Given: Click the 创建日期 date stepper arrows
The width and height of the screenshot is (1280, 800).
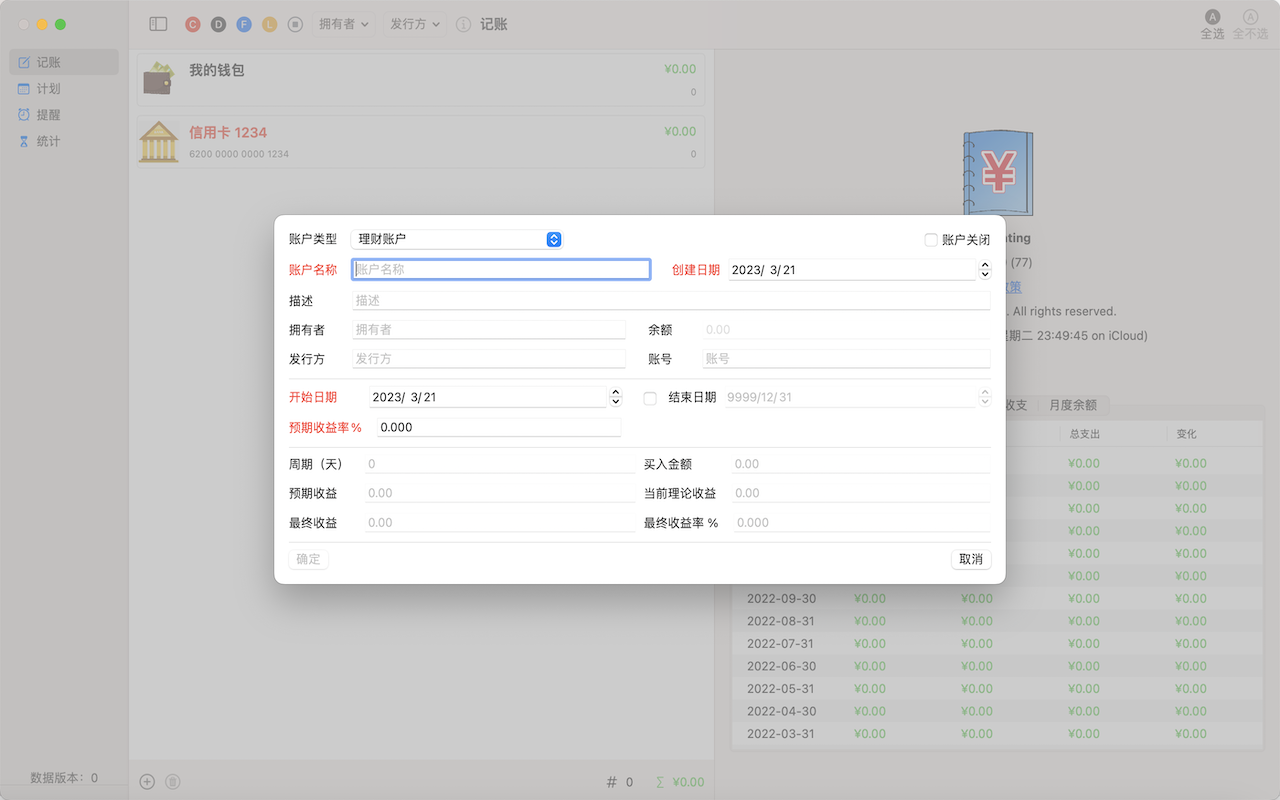Looking at the screenshot, I should pyautogui.click(x=985, y=270).
